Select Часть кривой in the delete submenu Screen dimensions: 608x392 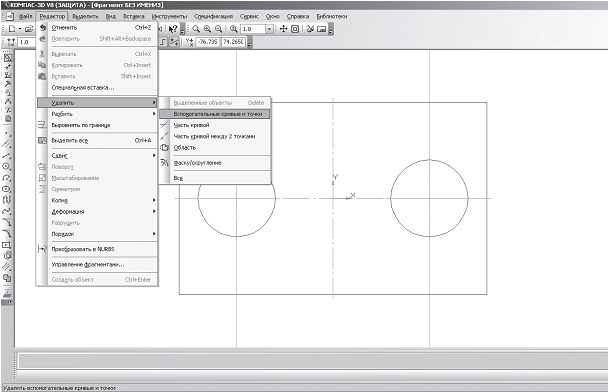coord(215,125)
